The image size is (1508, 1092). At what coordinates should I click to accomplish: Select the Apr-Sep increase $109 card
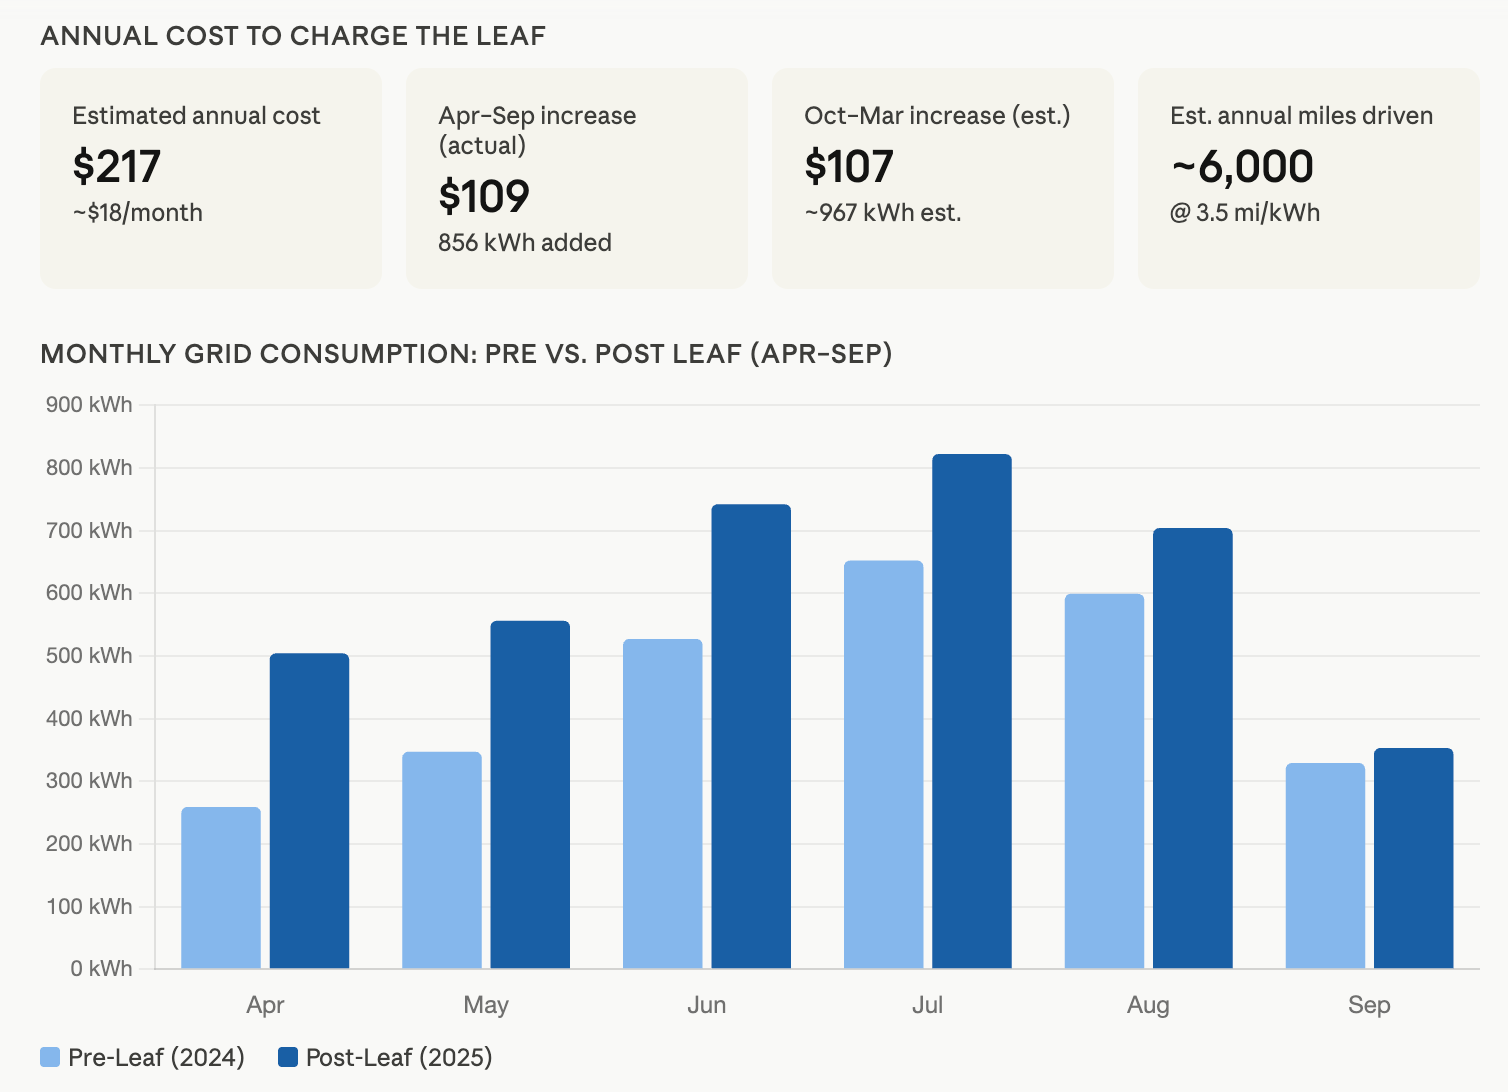[x=577, y=178]
